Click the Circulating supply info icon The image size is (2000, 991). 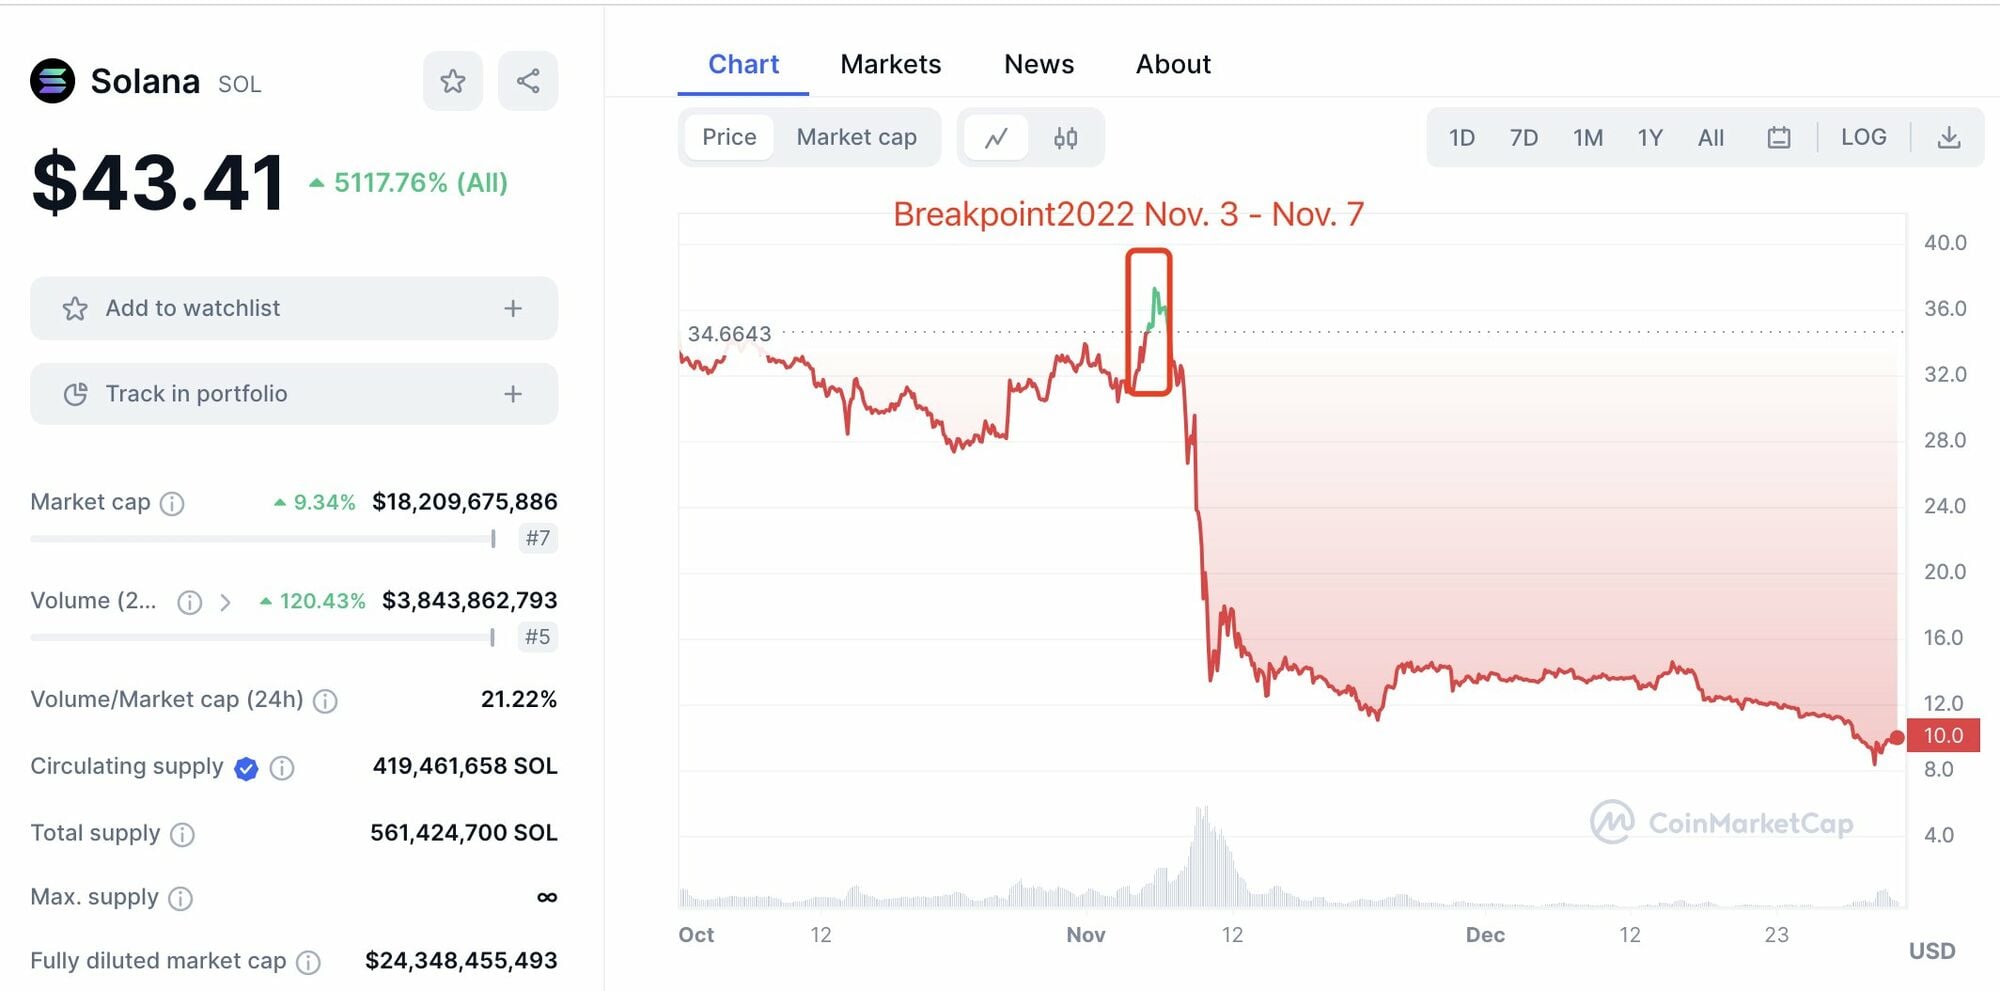282,768
